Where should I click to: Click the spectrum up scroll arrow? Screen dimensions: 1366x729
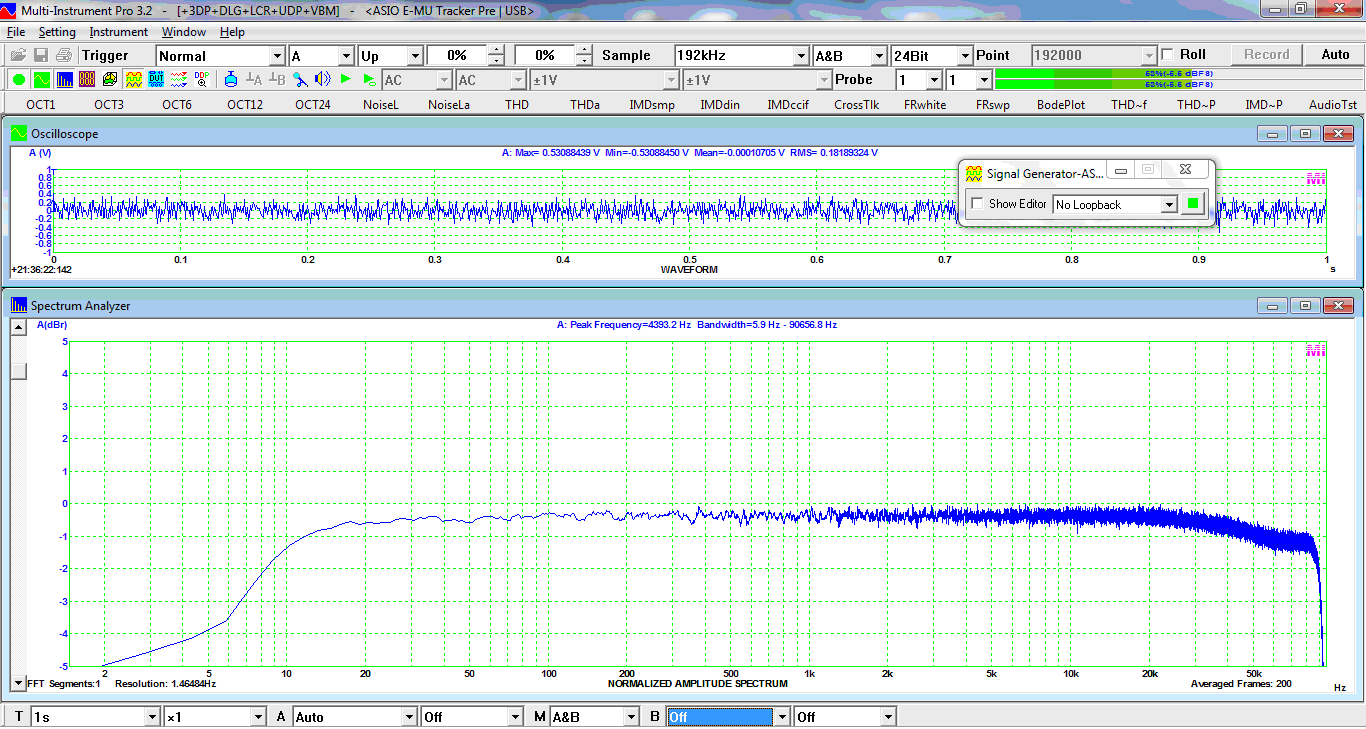19,327
